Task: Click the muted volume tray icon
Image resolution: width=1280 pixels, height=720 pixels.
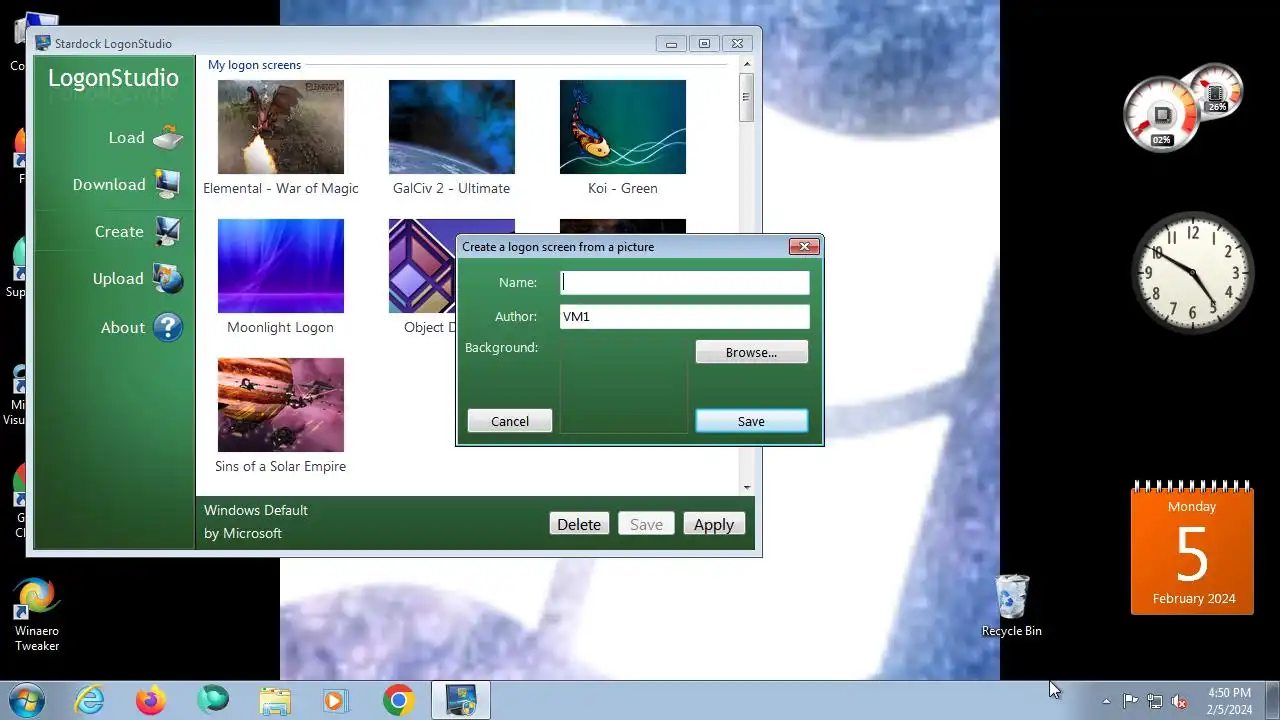Action: click(x=1180, y=701)
